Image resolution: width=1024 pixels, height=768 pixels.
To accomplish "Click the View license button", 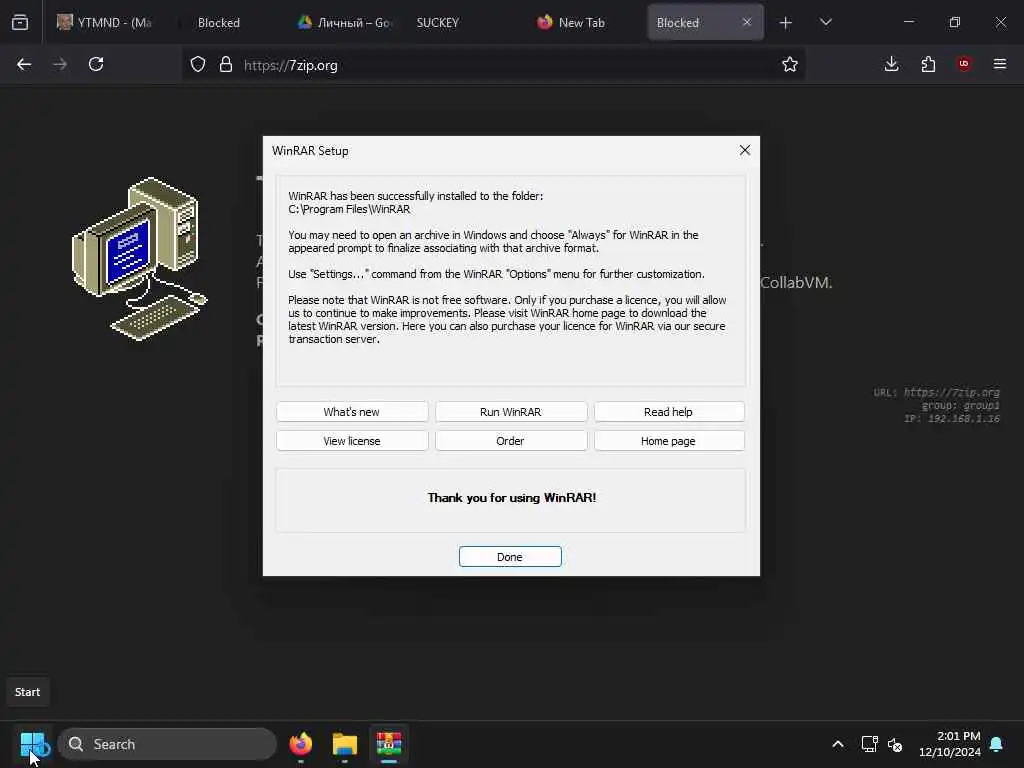I will click(352, 441).
